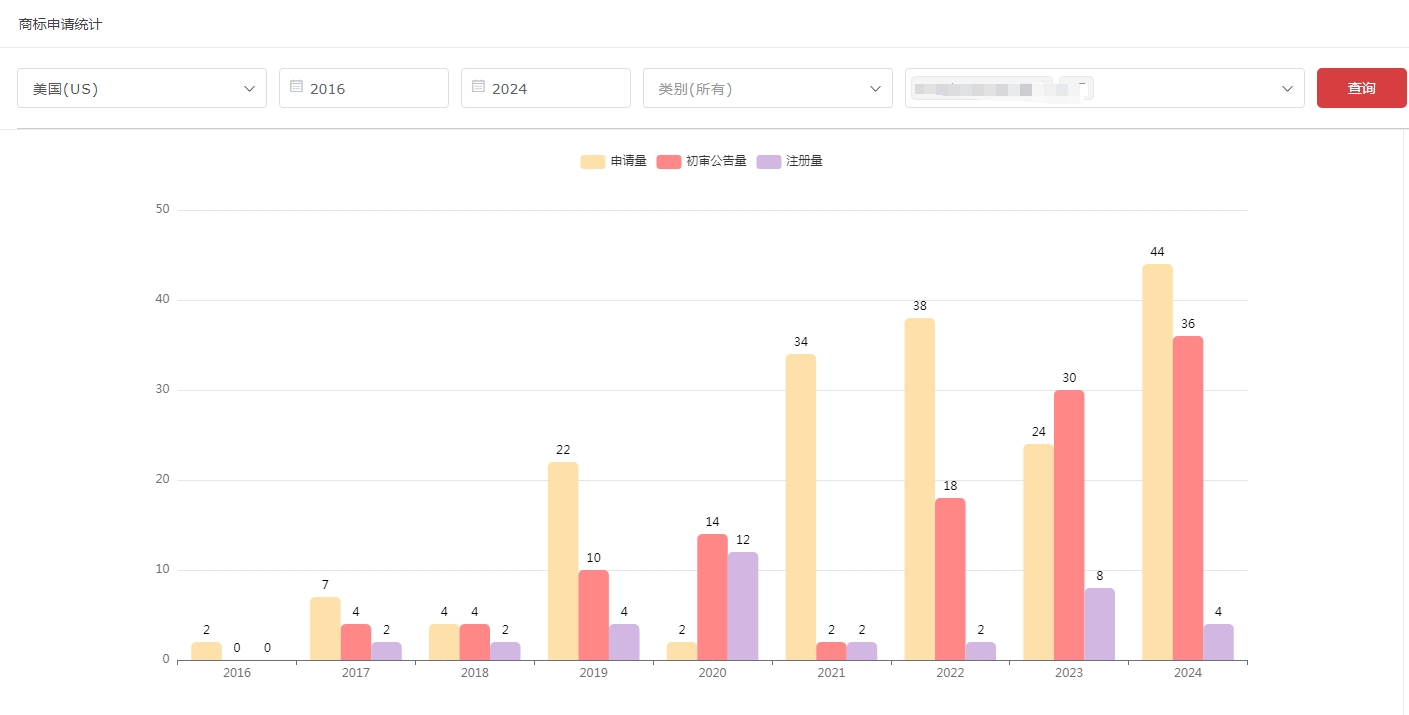Click the purple 注册量 legend color swatch
1409x715 pixels.
769,162
